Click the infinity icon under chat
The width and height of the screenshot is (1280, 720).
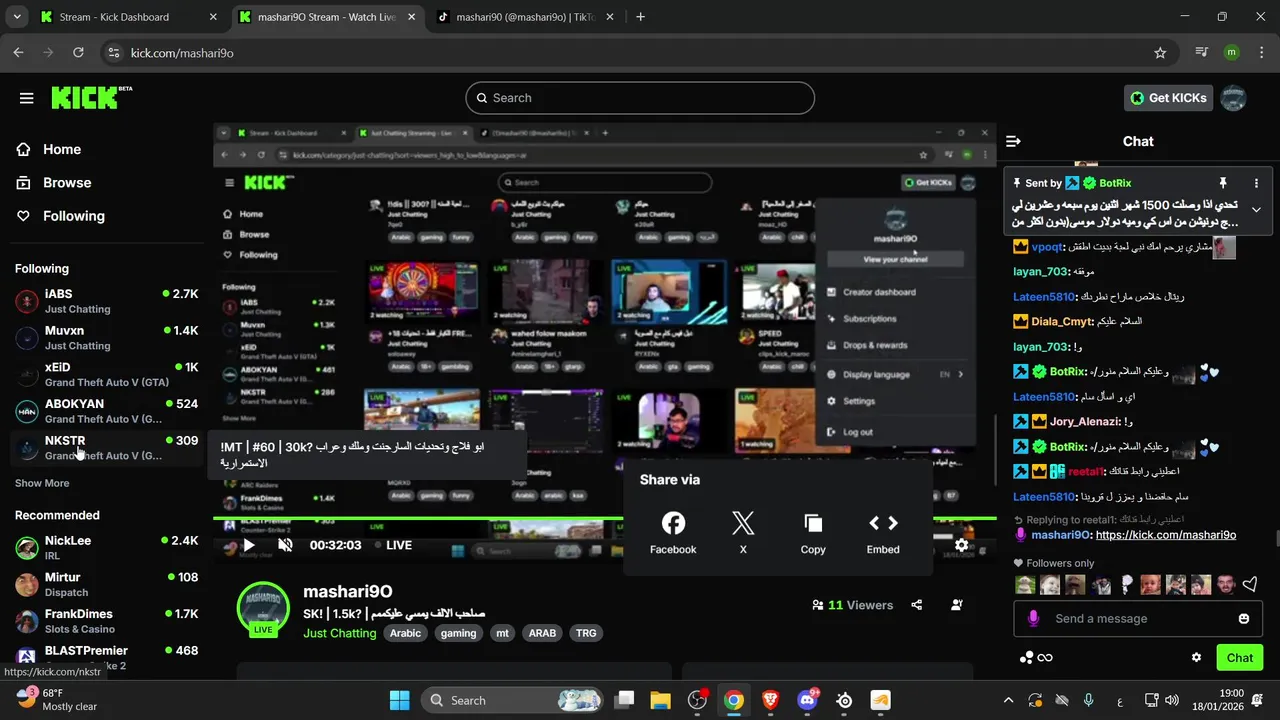click(1045, 658)
